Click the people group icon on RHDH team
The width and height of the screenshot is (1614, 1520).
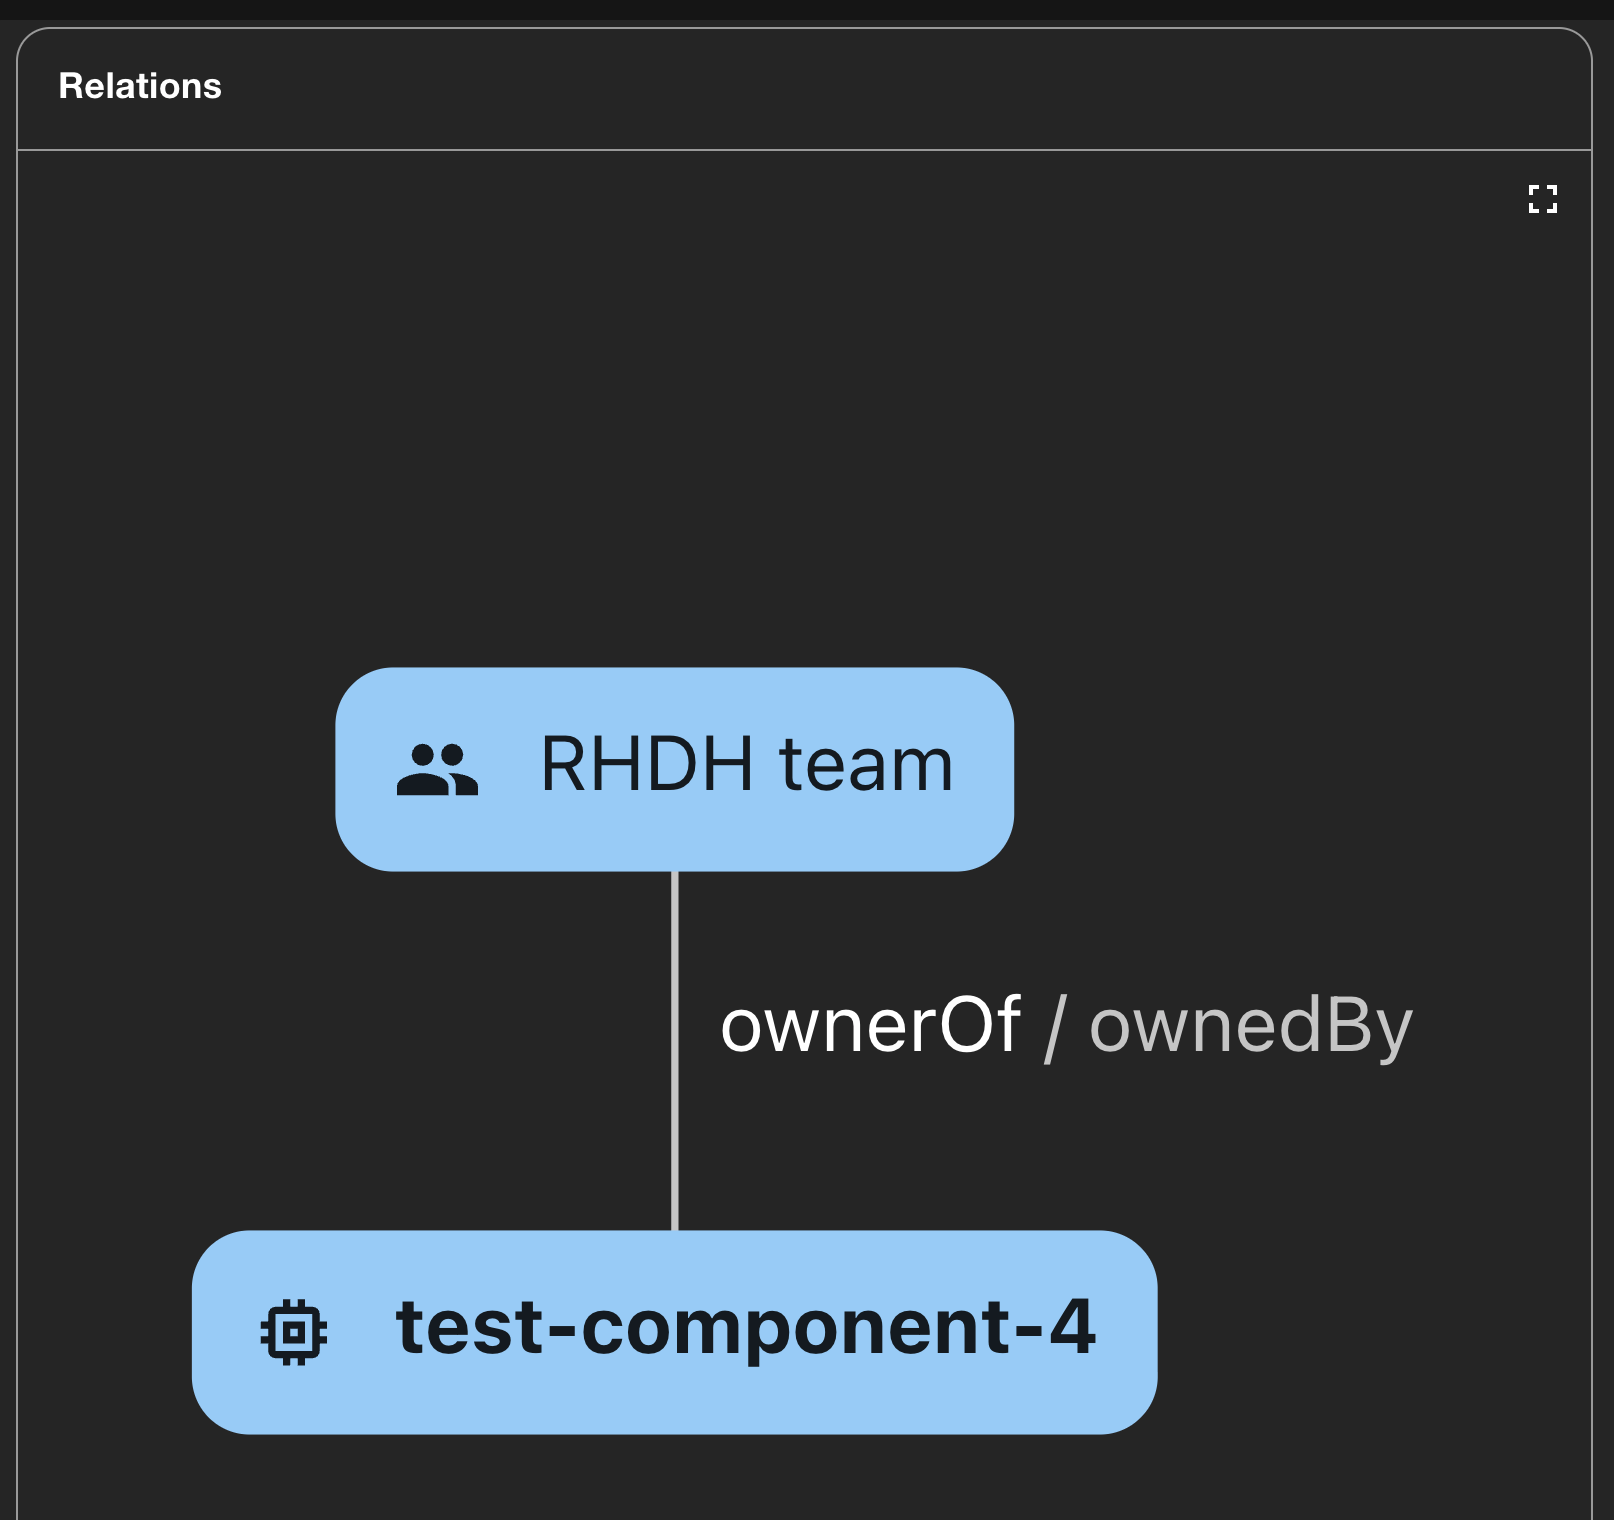(x=437, y=769)
